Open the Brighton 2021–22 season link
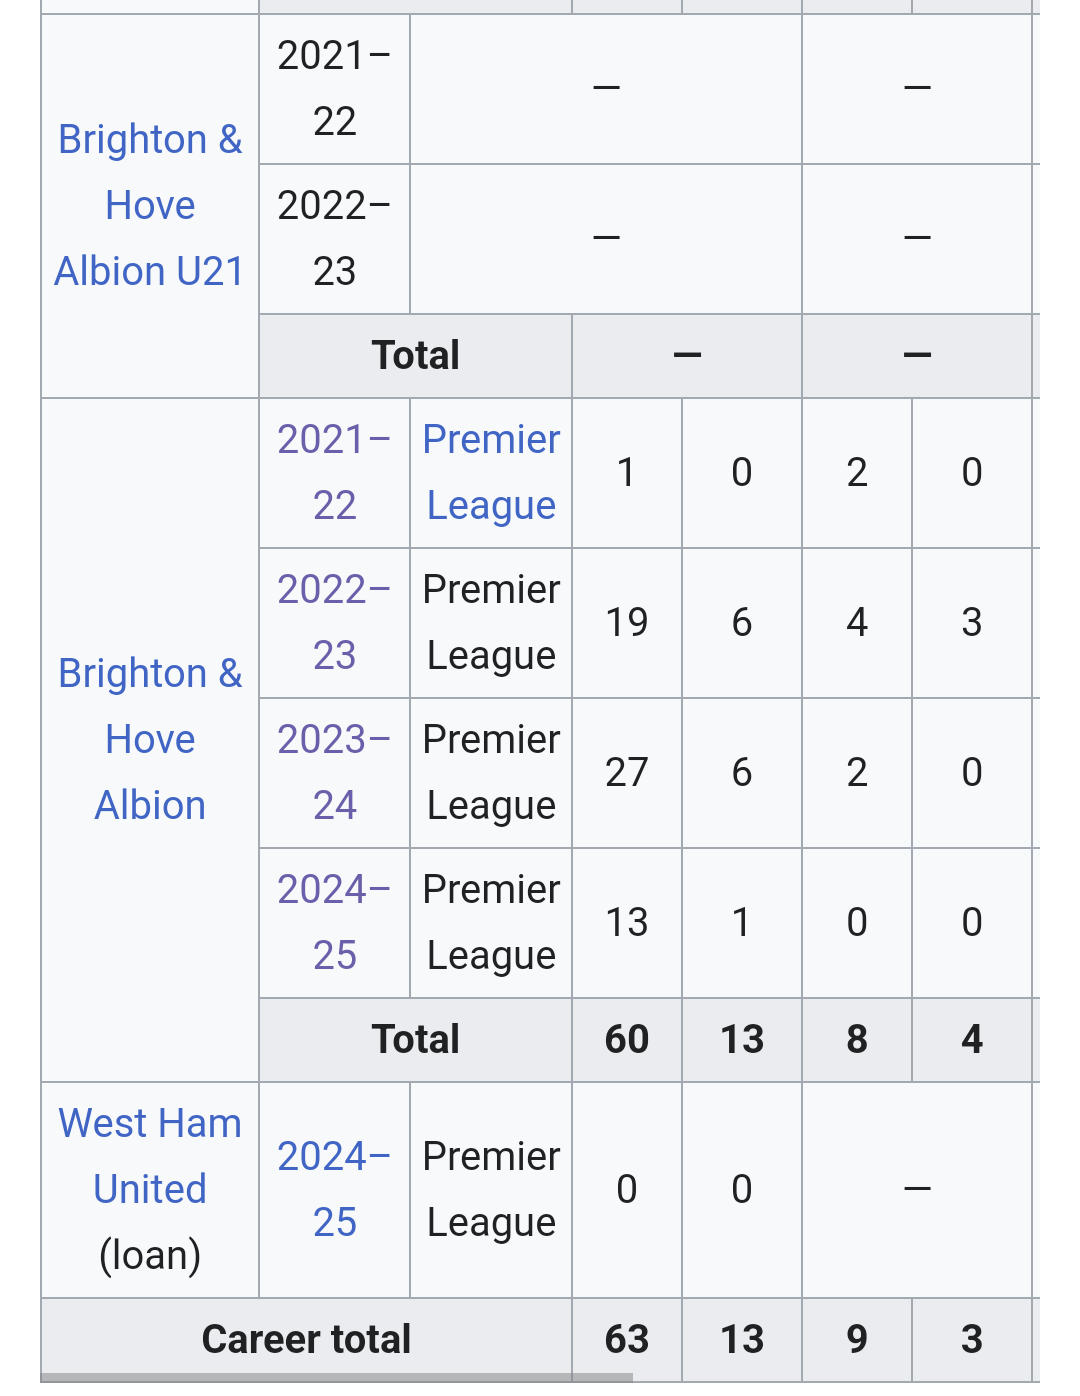Viewport: 1080px width, 1396px height. coord(334,472)
